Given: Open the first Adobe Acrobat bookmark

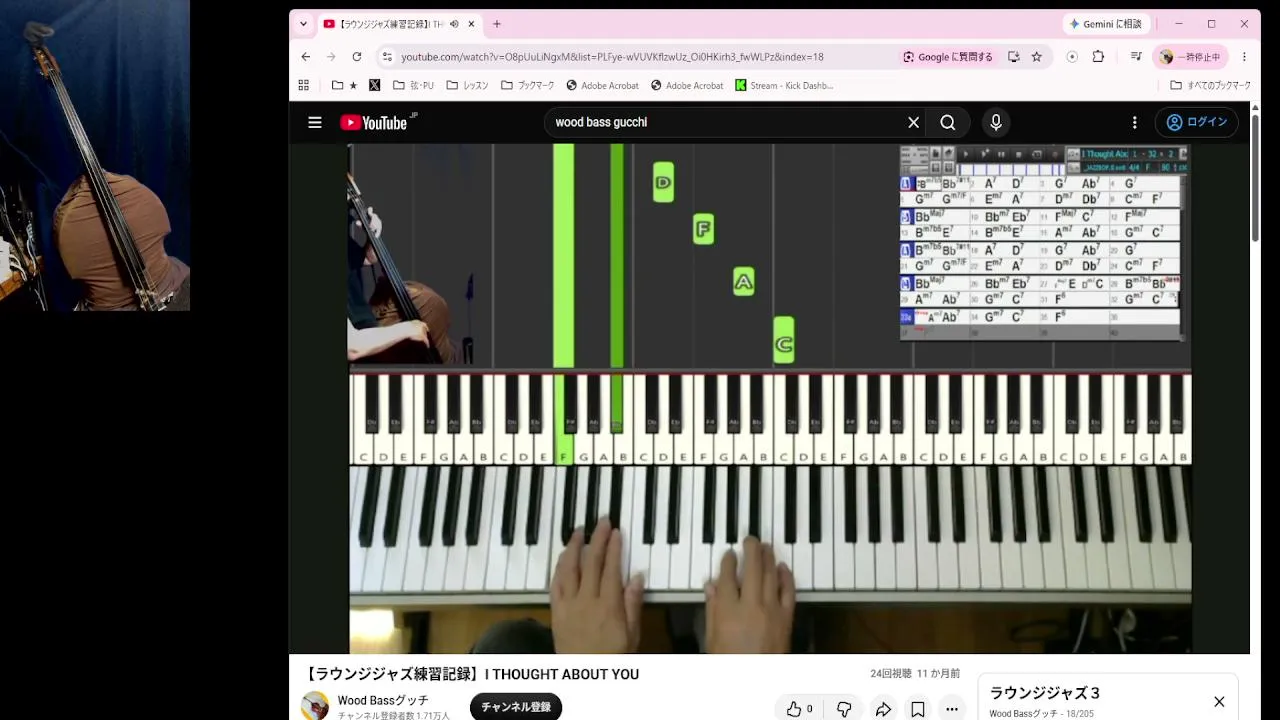Looking at the screenshot, I should (602, 85).
